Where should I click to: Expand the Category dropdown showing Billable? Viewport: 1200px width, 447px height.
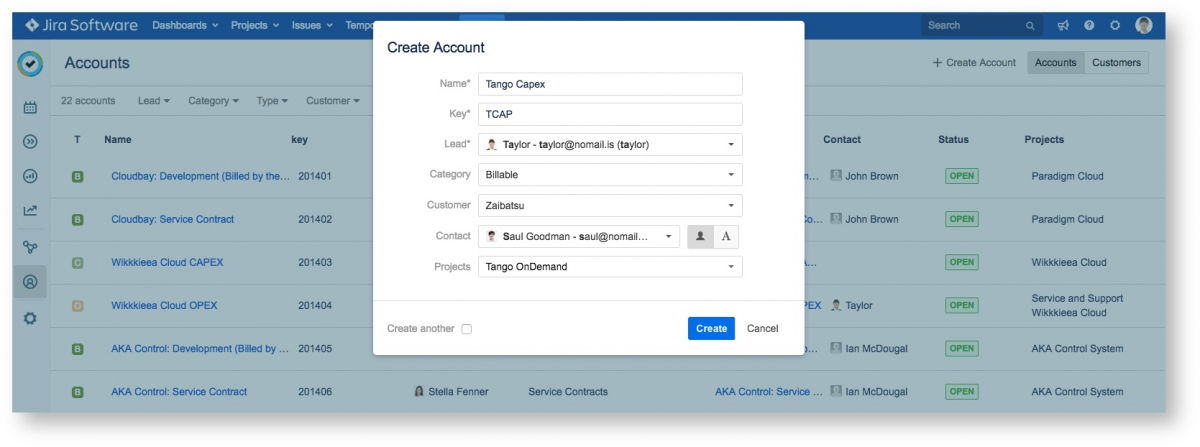pyautogui.click(x=610, y=175)
